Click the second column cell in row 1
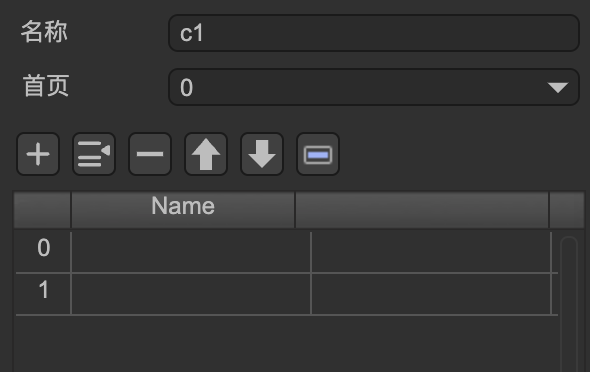This screenshot has width=590, height=372. tap(431, 294)
